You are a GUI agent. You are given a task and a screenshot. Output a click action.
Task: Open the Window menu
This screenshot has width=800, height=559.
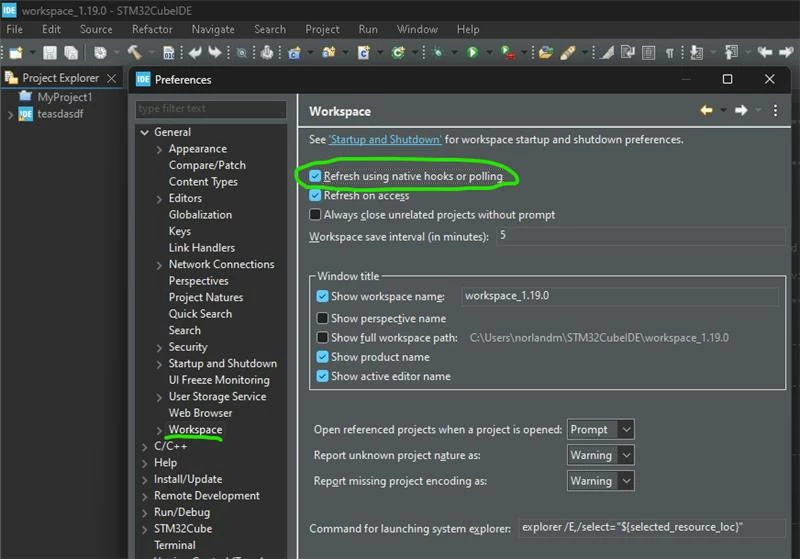pos(417,30)
